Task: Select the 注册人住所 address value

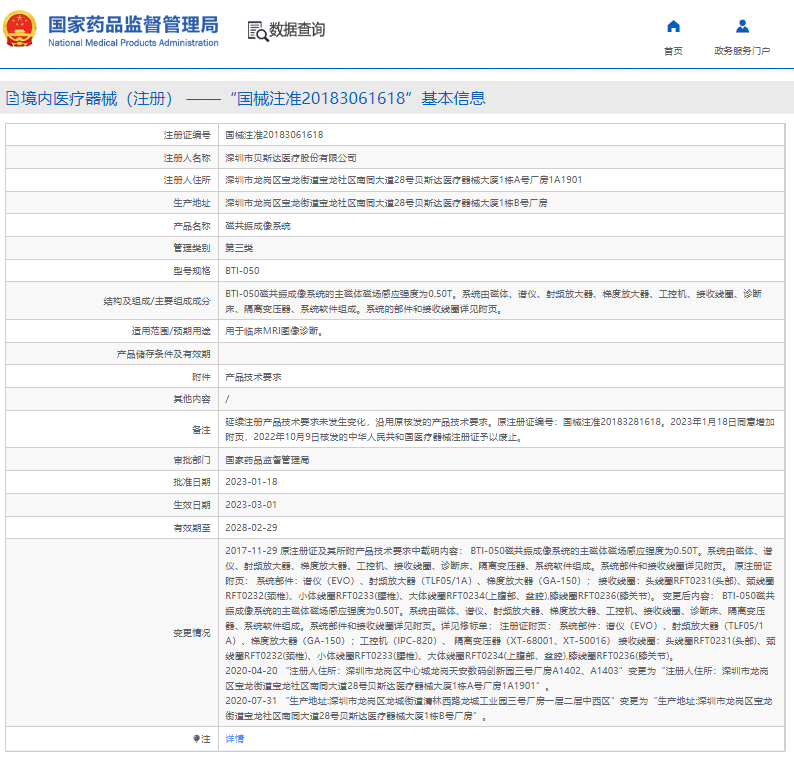Action: (404, 180)
